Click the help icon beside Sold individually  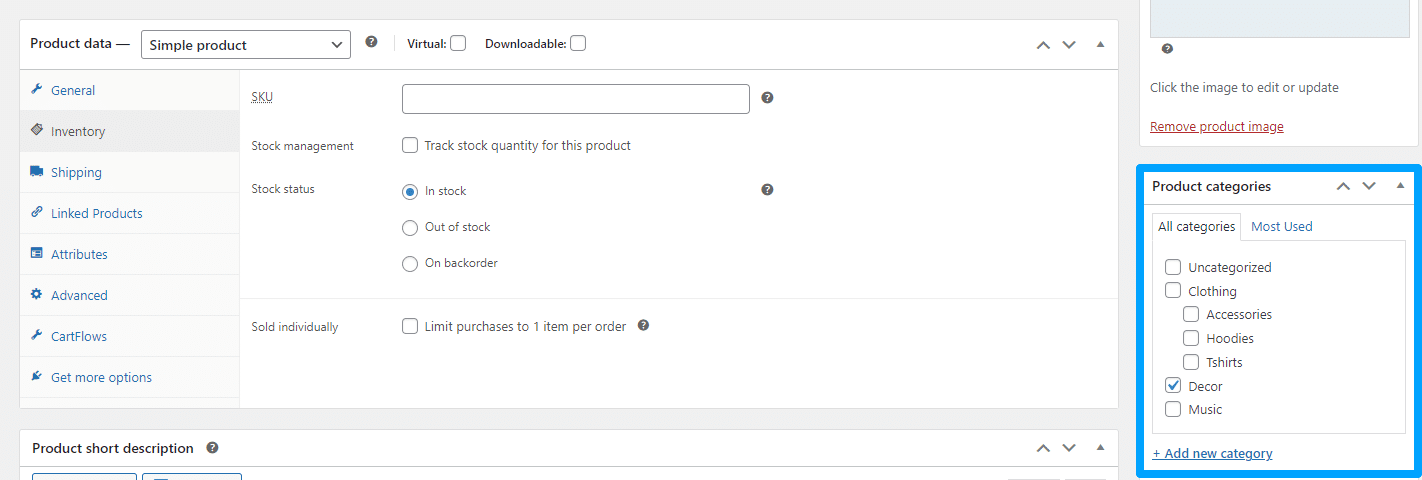click(x=643, y=326)
